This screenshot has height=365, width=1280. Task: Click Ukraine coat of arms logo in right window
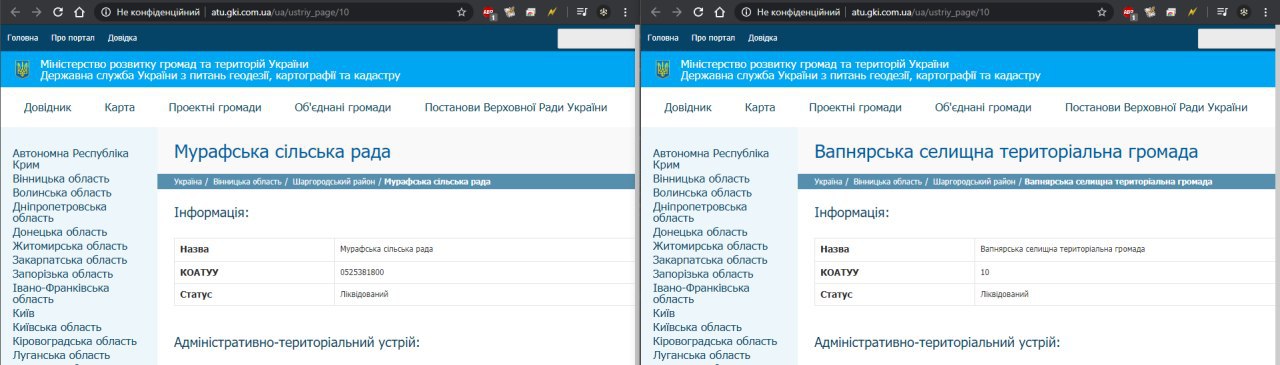point(662,69)
